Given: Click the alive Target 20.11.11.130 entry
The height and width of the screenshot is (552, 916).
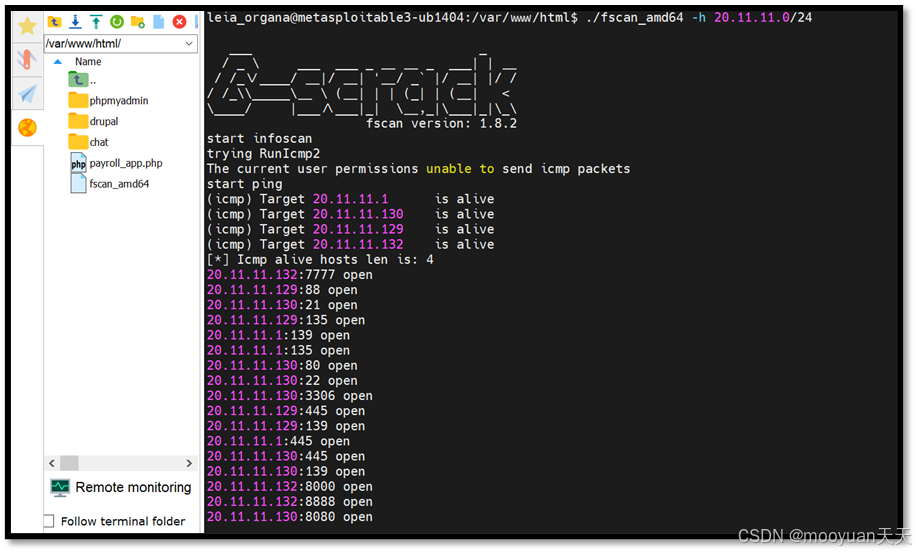Looking at the screenshot, I should 351,214.
